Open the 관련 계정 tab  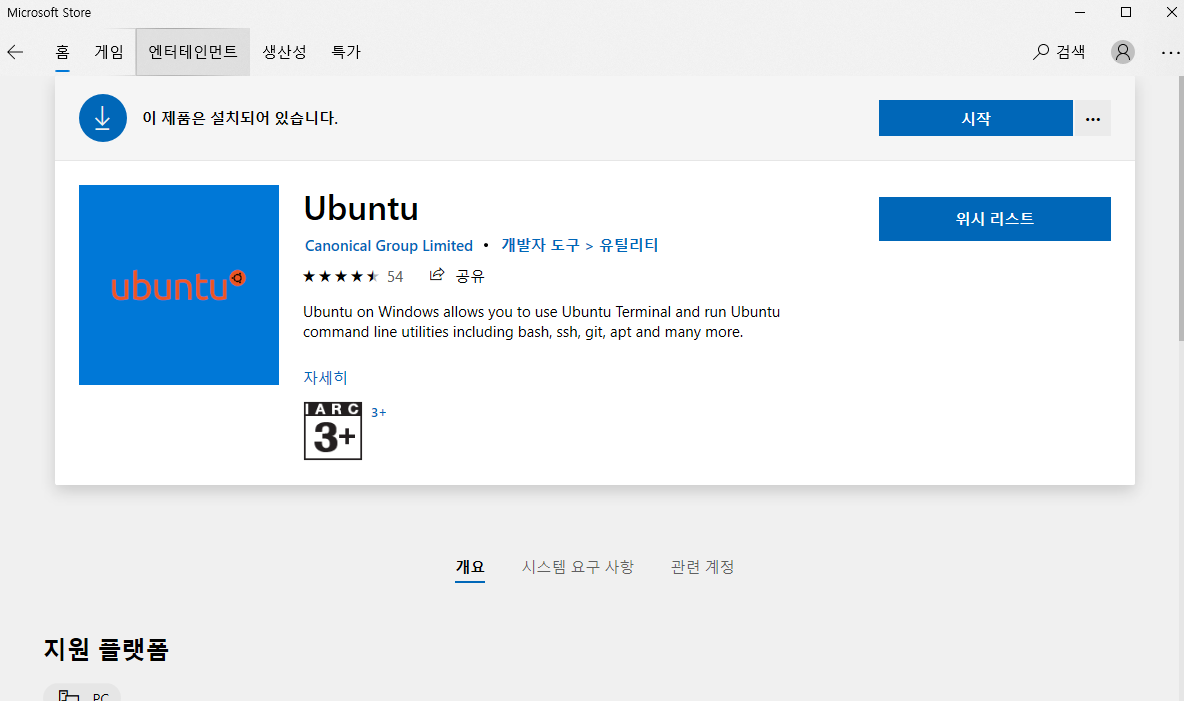702,567
